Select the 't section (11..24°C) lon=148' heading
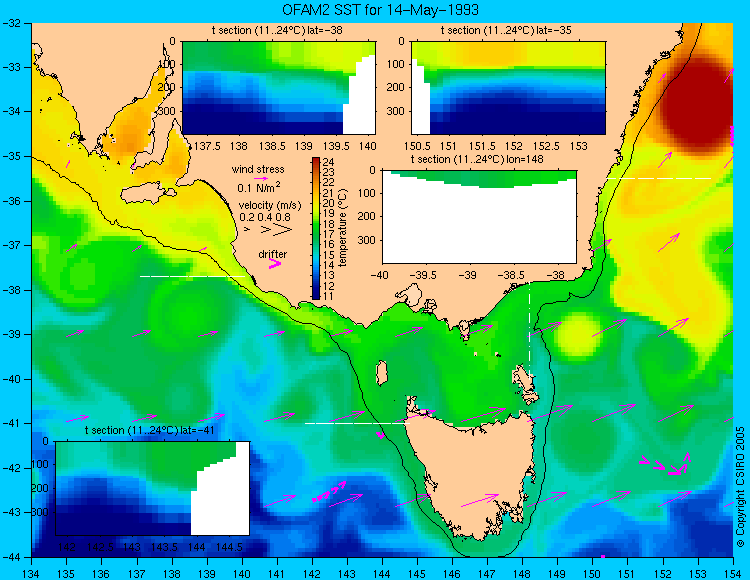Image resolution: width=750 pixels, height=580 pixels. click(x=477, y=159)
